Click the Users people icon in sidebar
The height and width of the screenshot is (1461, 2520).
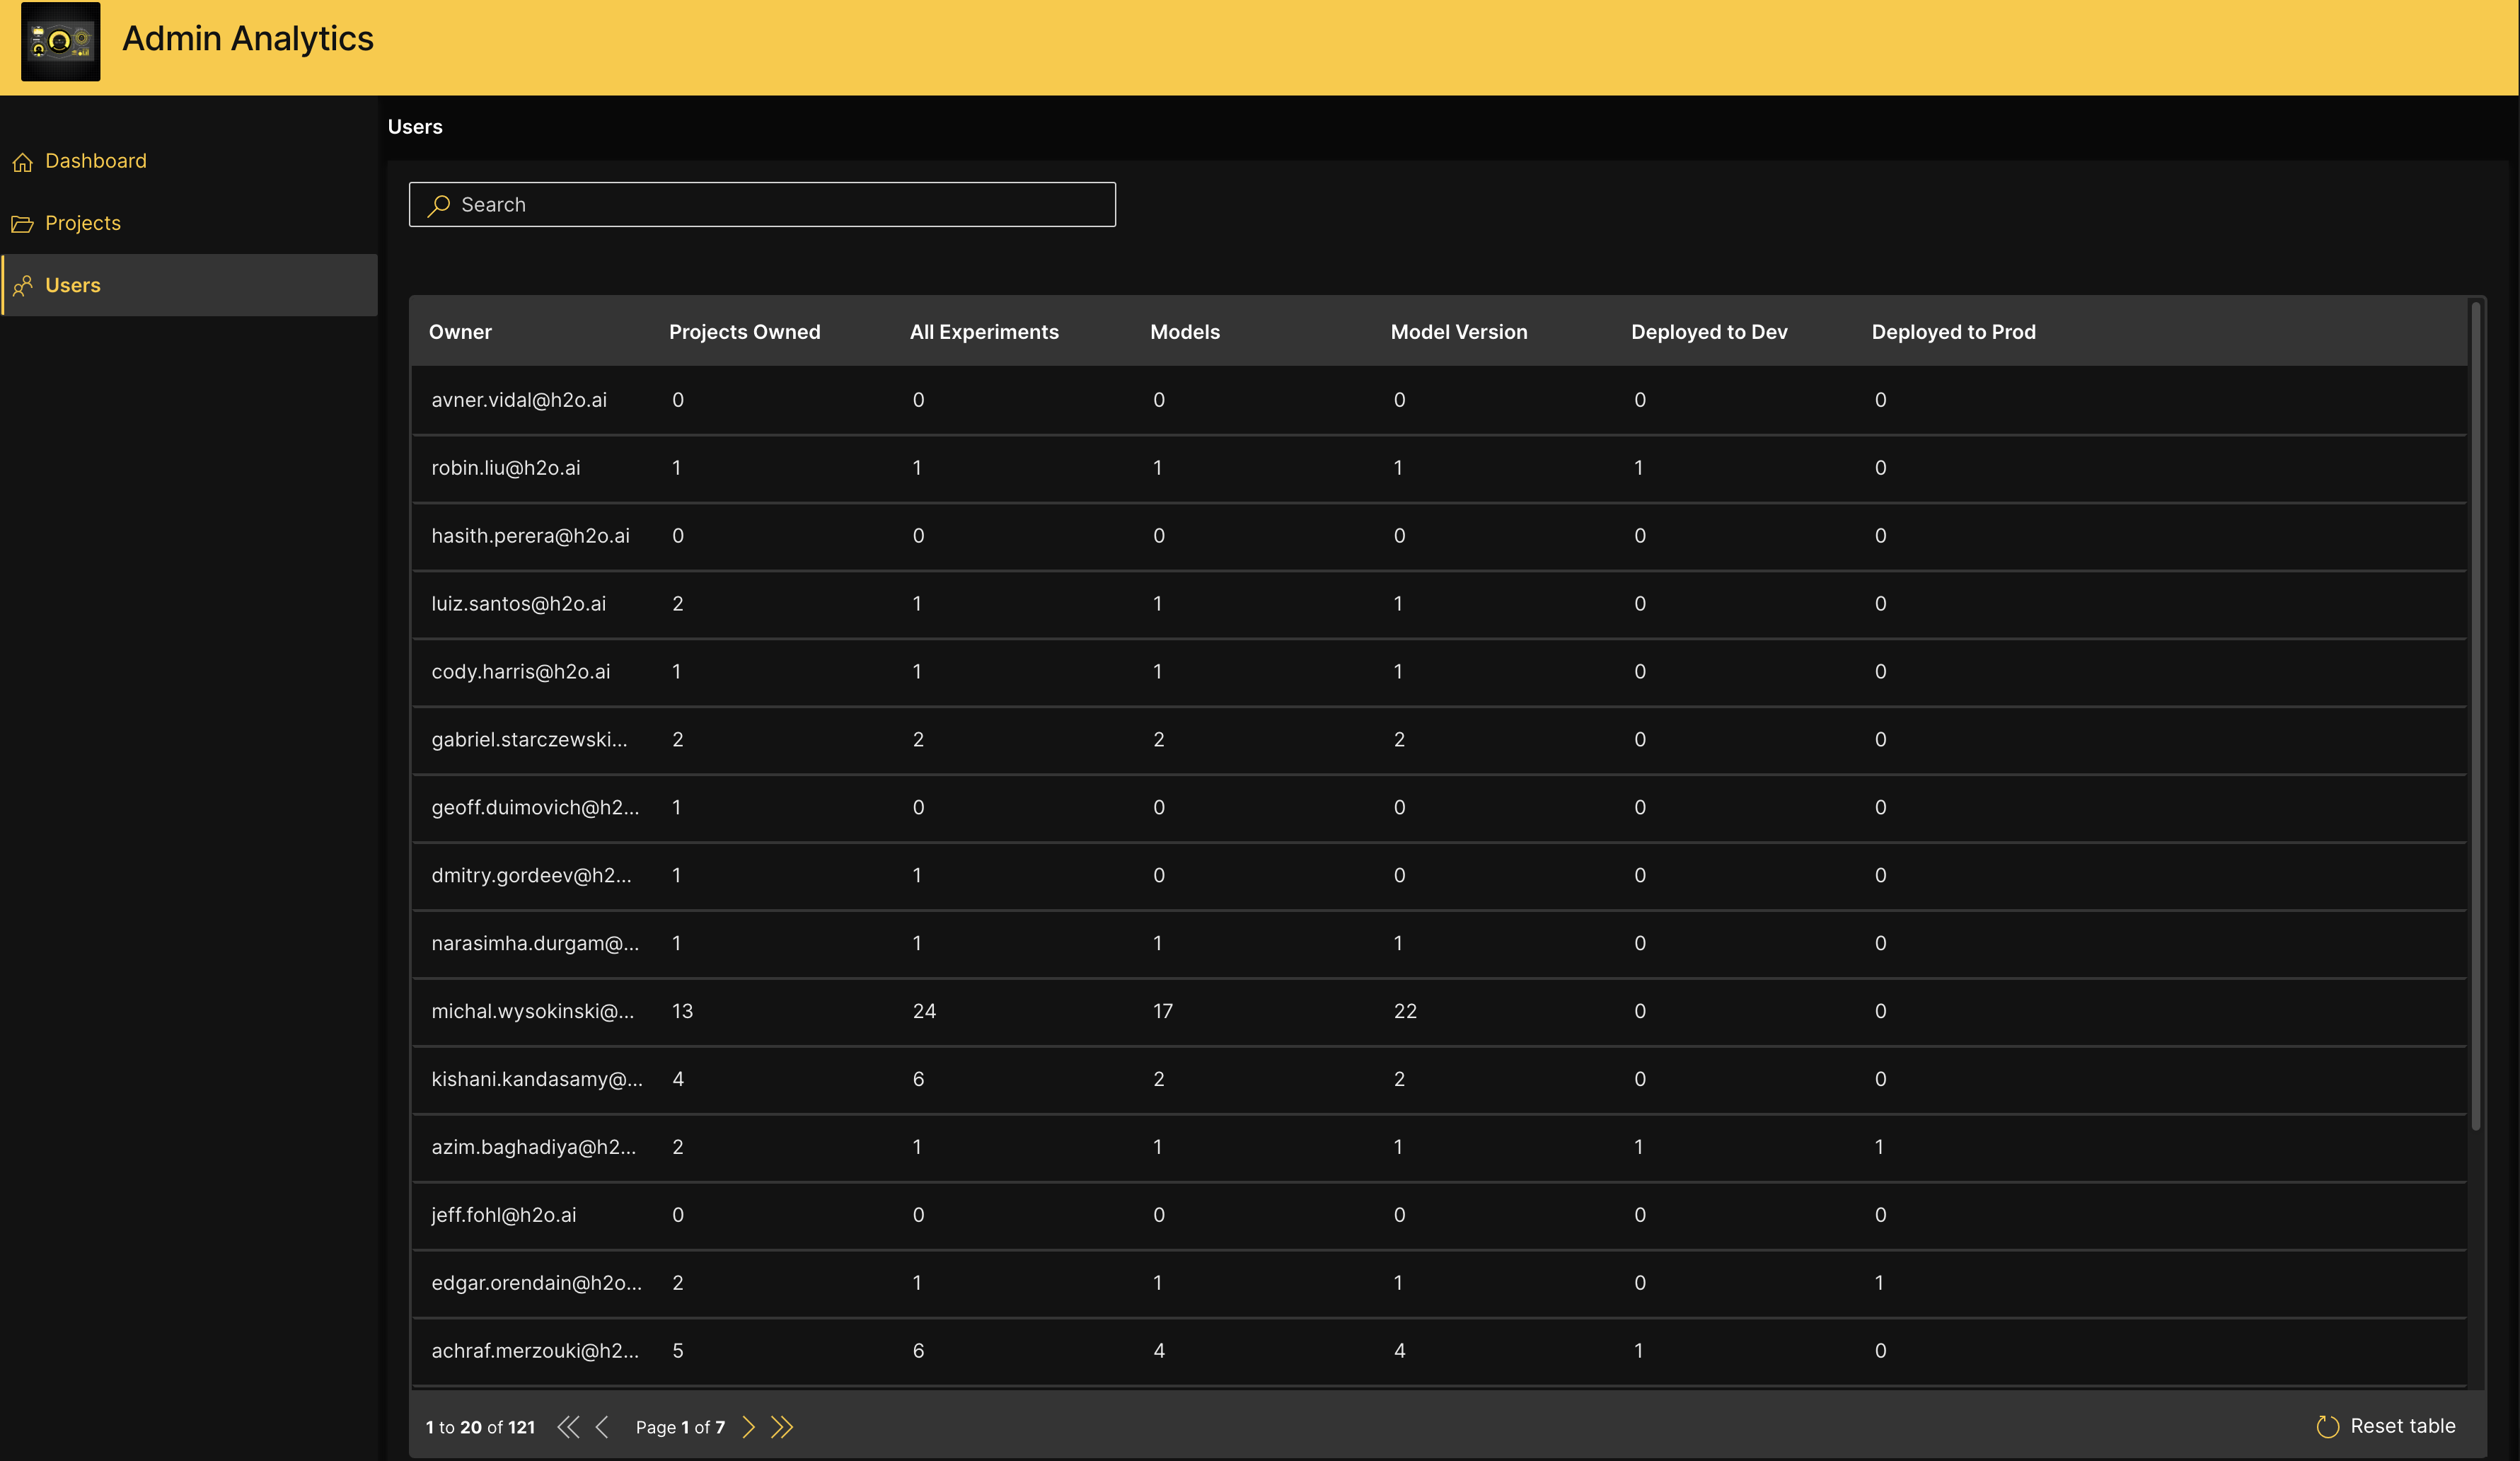point(22,286)
